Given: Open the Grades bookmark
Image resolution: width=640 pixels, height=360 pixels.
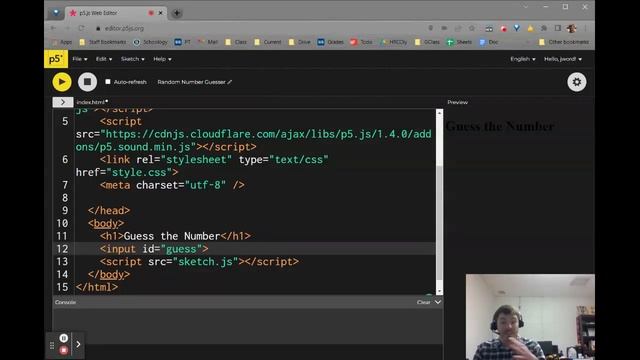Looking at the screenshot, I should pyautogui.click(x=331, y=42).
